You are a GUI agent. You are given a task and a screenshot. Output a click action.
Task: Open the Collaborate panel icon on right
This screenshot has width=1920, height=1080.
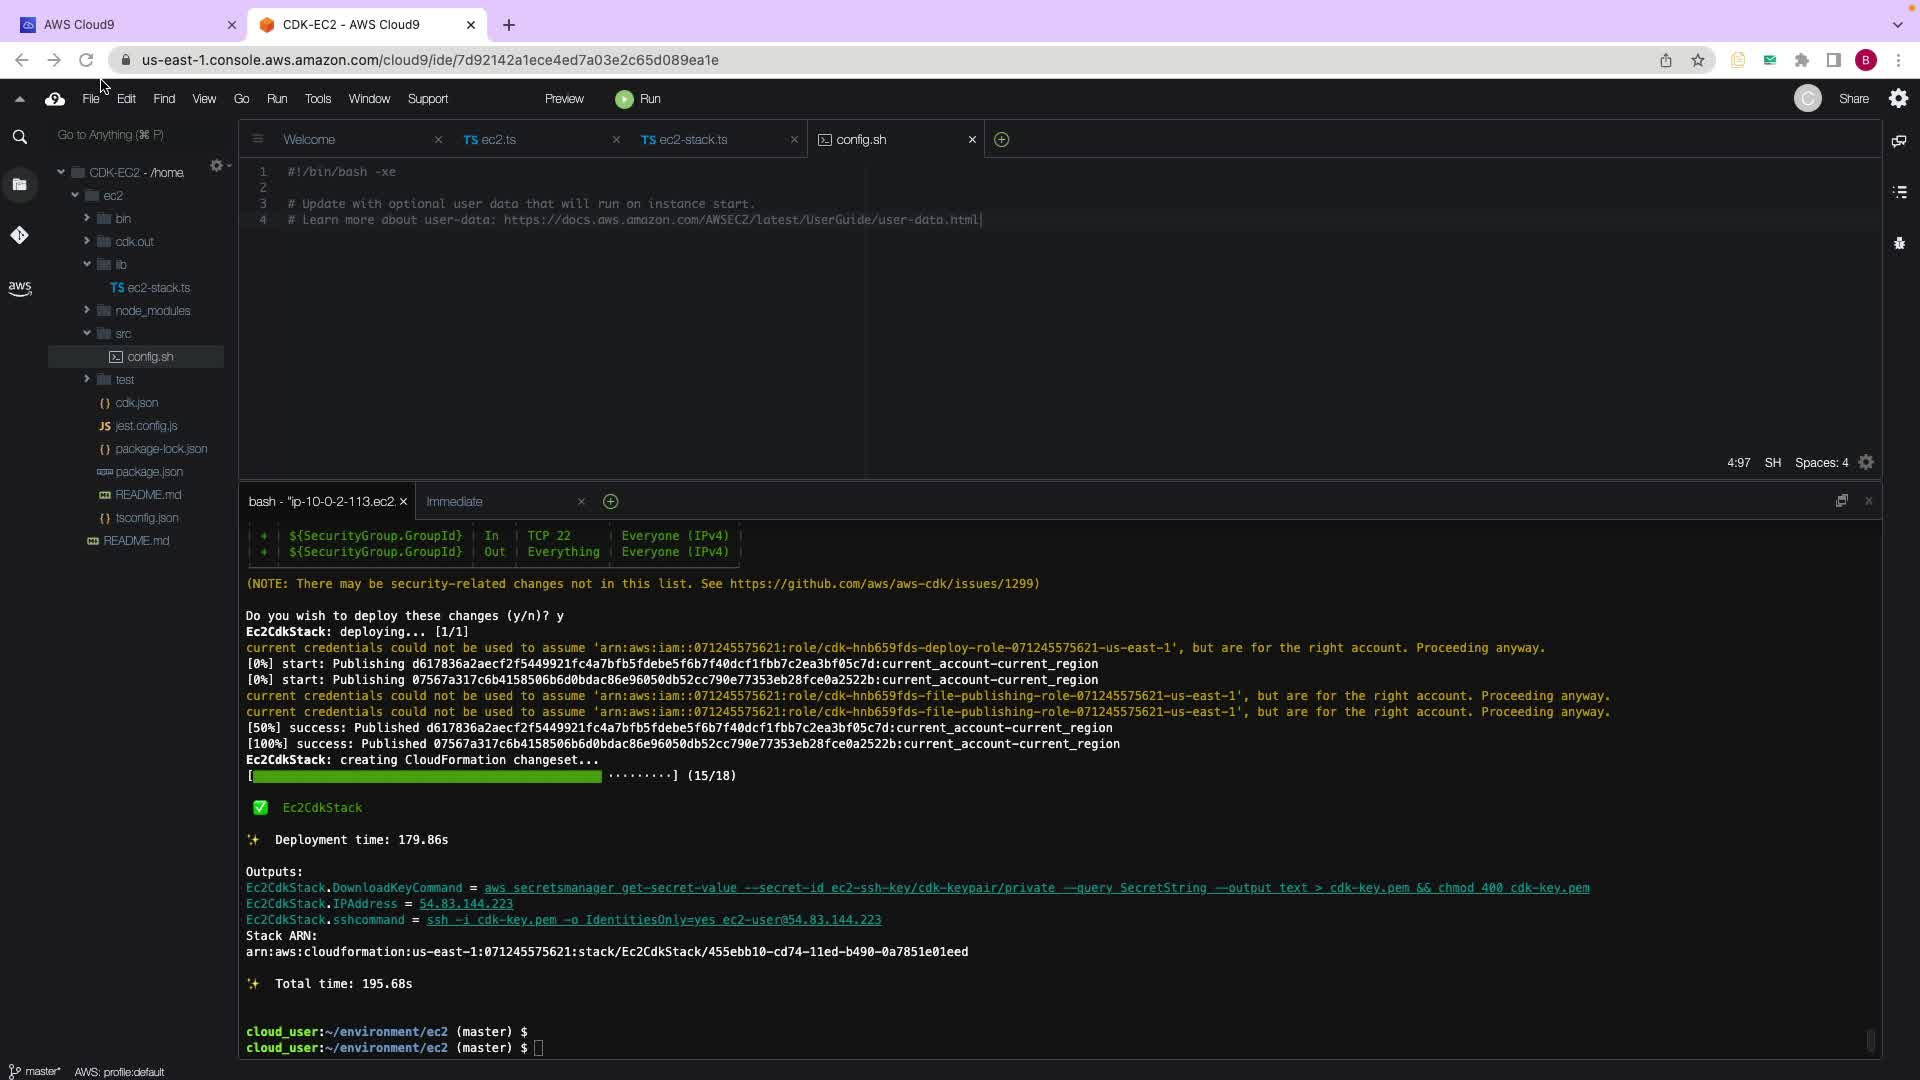(1899, 141)
